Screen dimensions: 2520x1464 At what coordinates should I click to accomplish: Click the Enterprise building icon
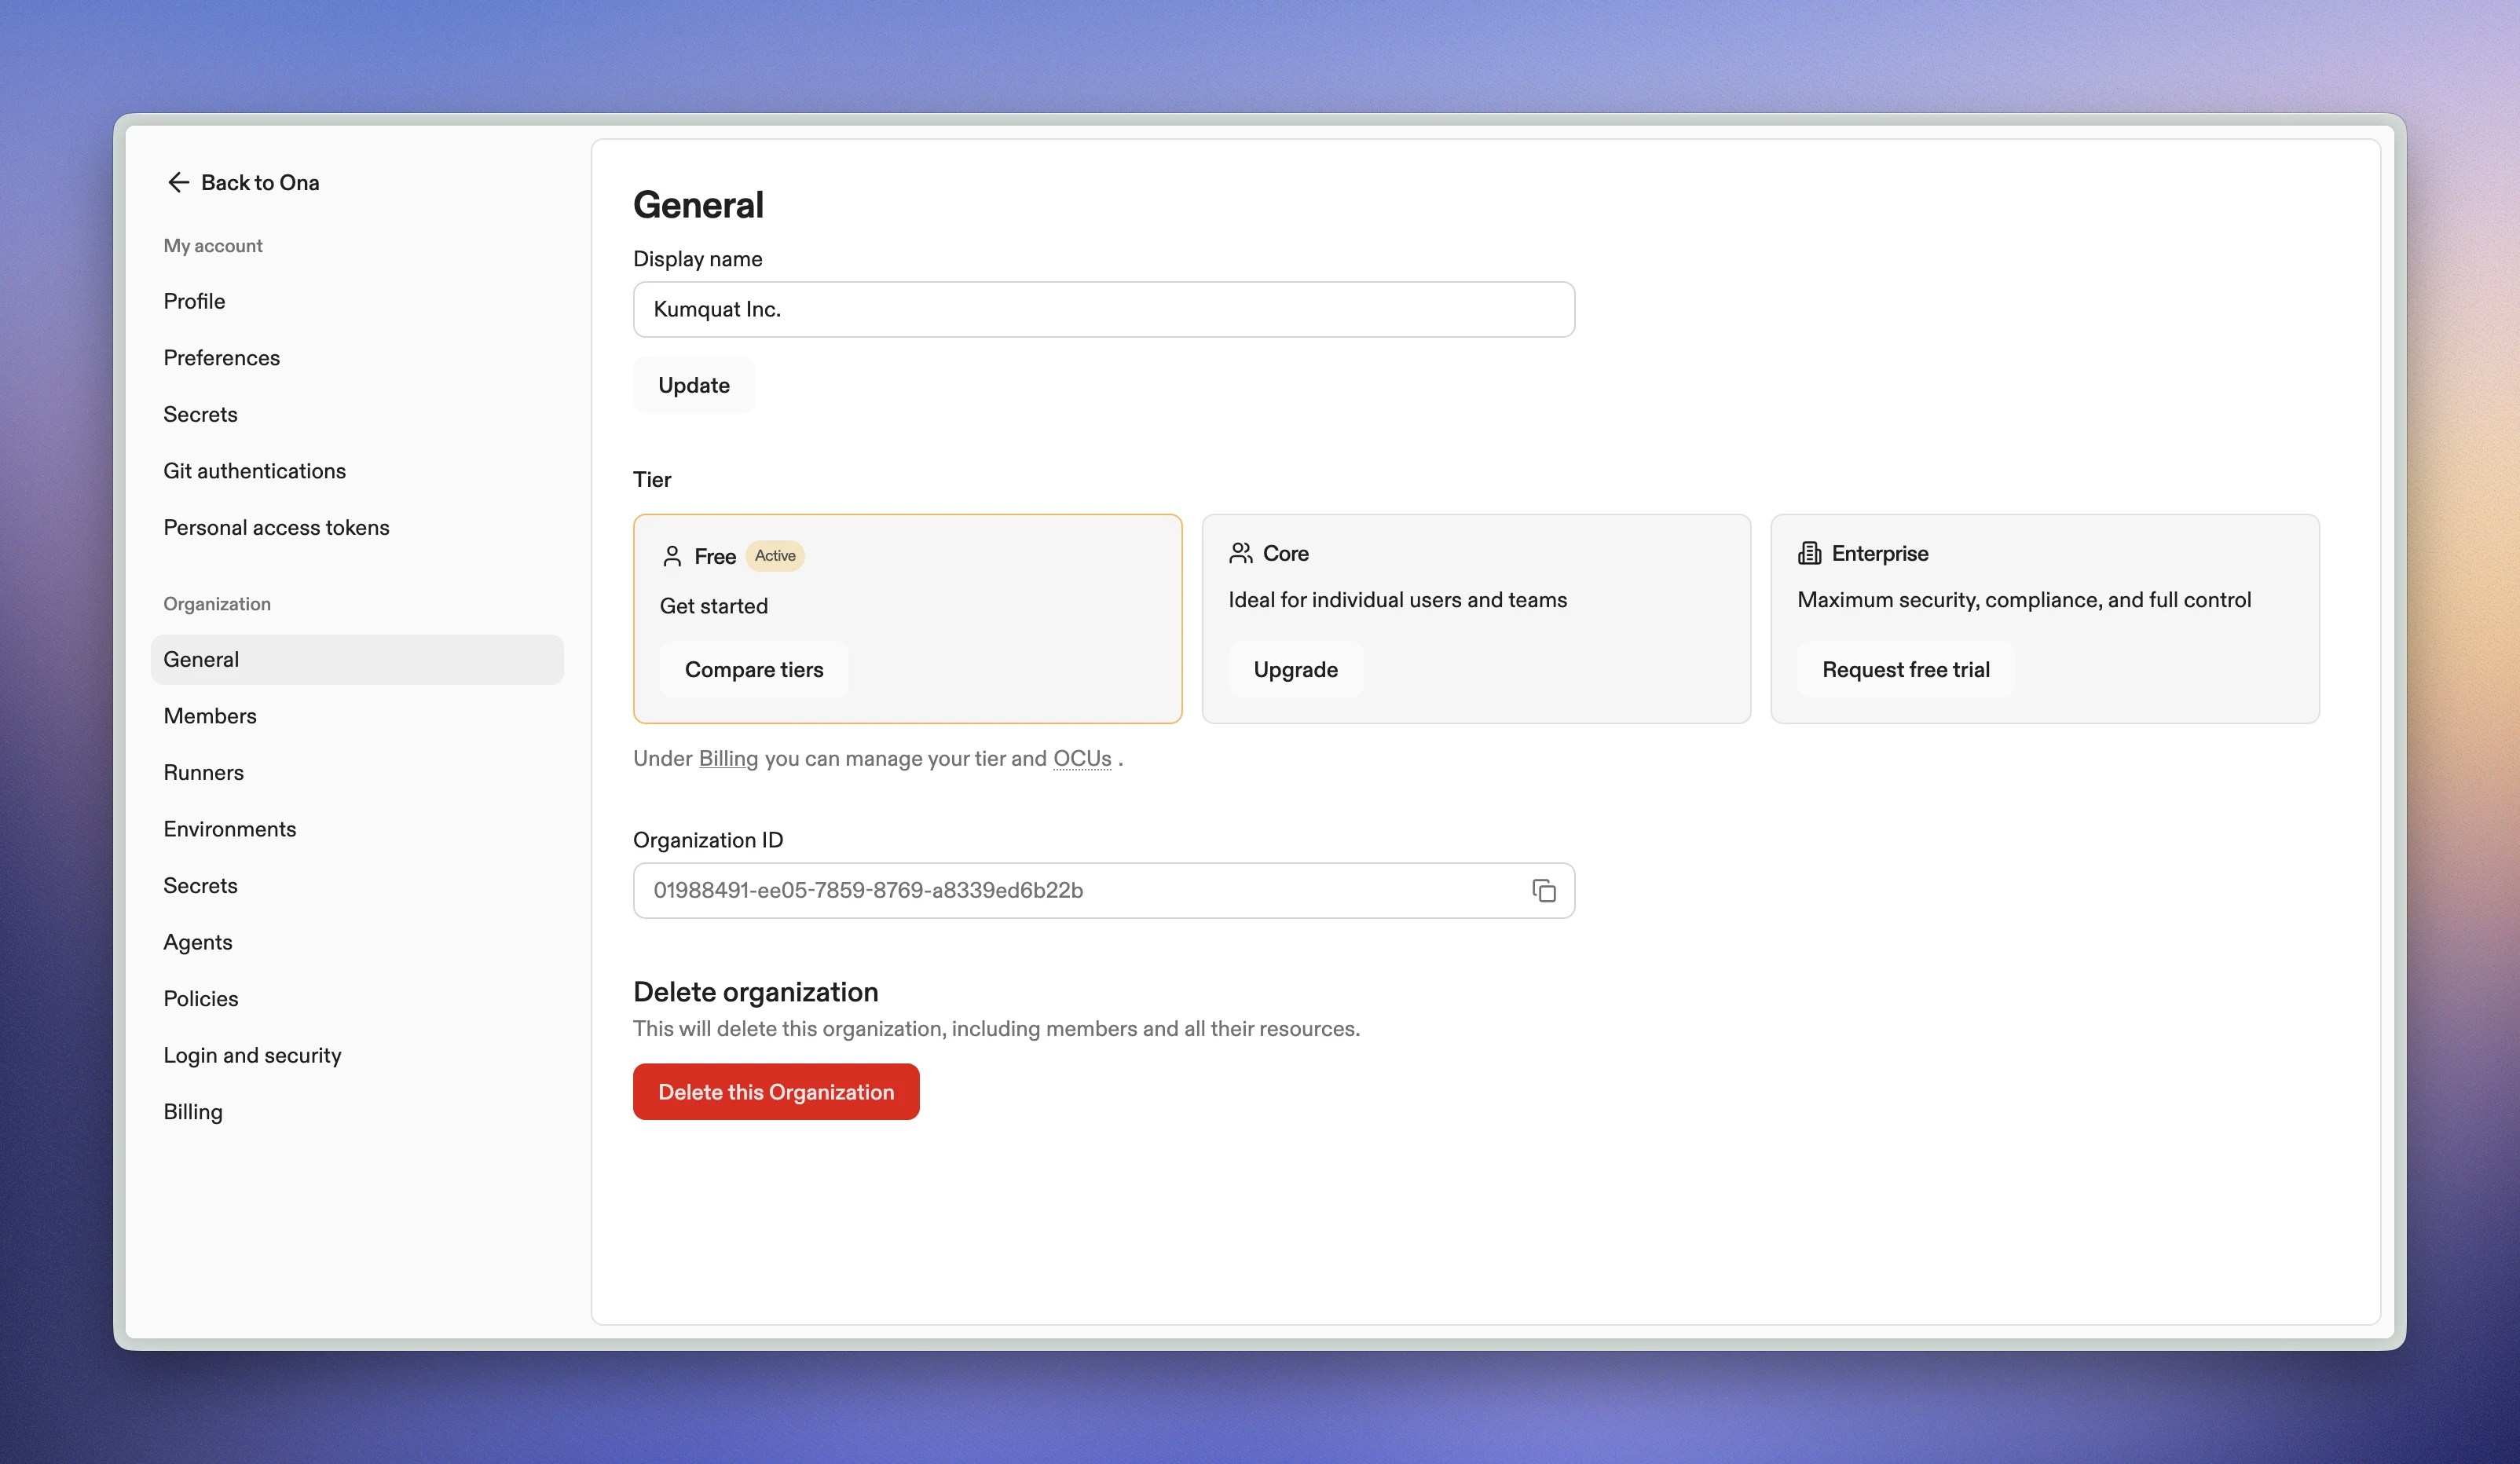(x=1809, y=553)
